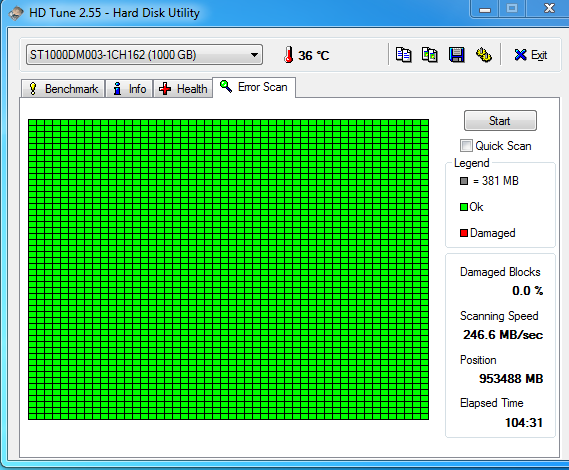Open options via the wrench icon

483,55
